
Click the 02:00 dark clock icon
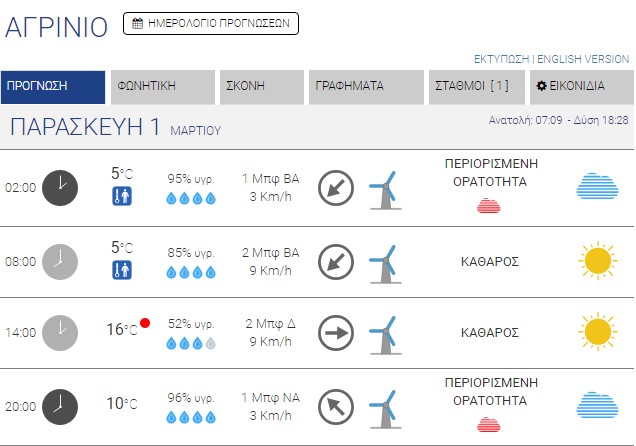click(x=60, y=187)
